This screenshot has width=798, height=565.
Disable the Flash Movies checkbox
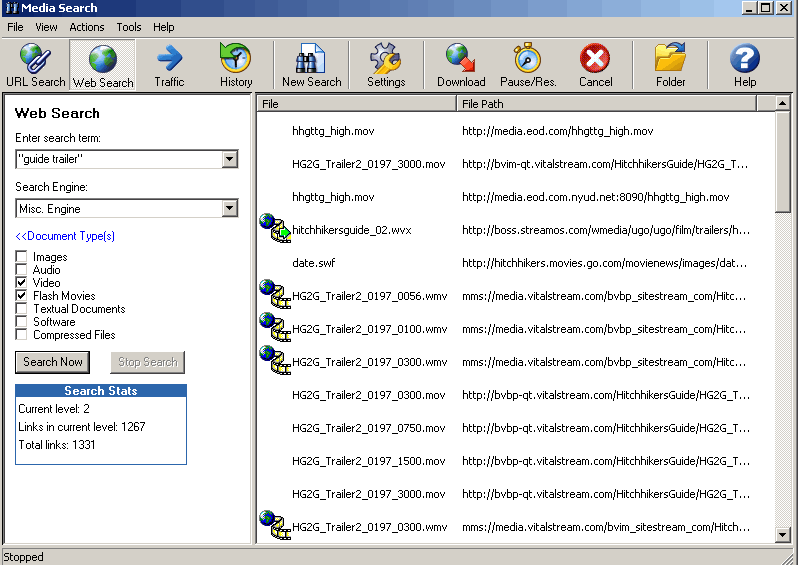22,296
